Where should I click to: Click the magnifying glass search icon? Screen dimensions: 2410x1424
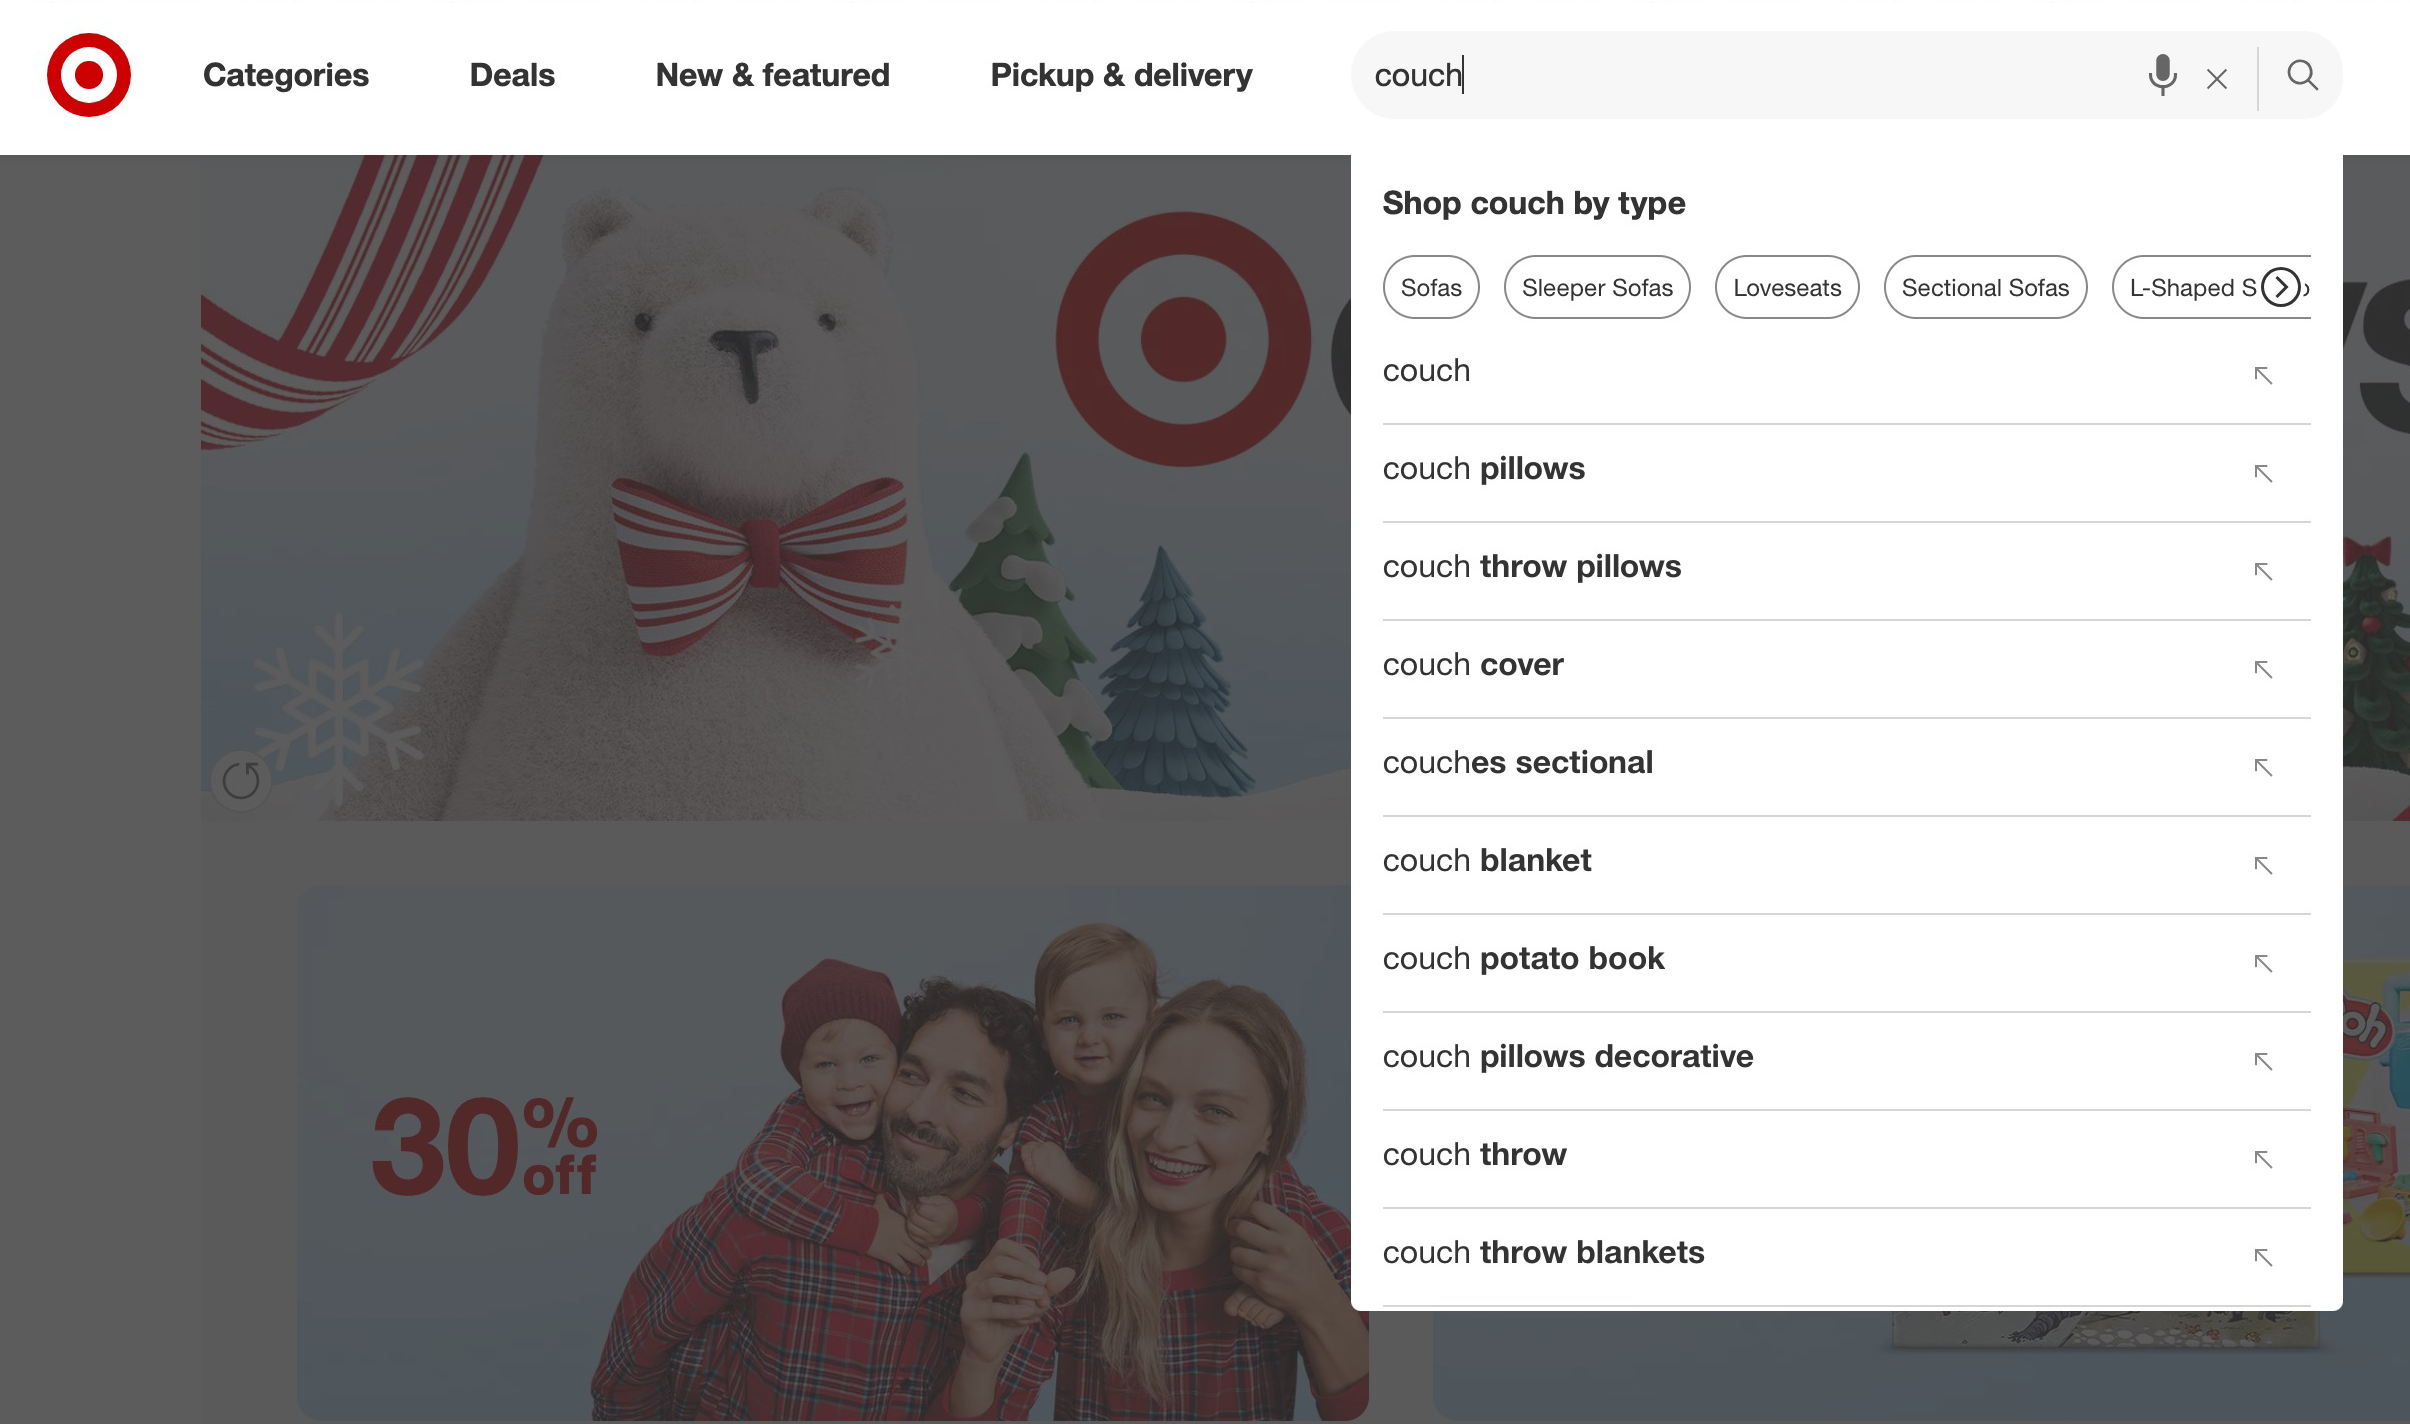2302,75
